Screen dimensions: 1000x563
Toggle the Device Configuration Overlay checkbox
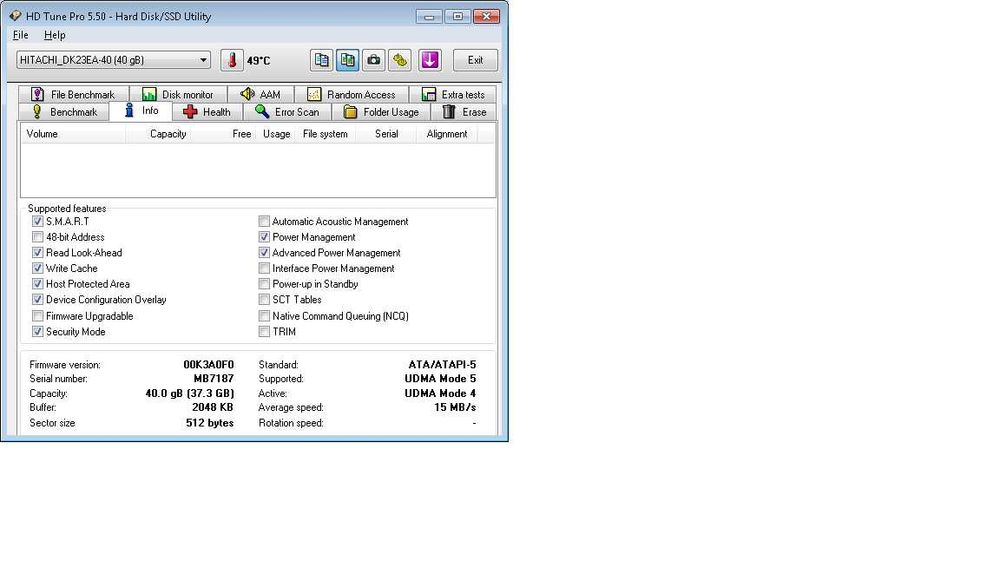click(x=38, y=300)
